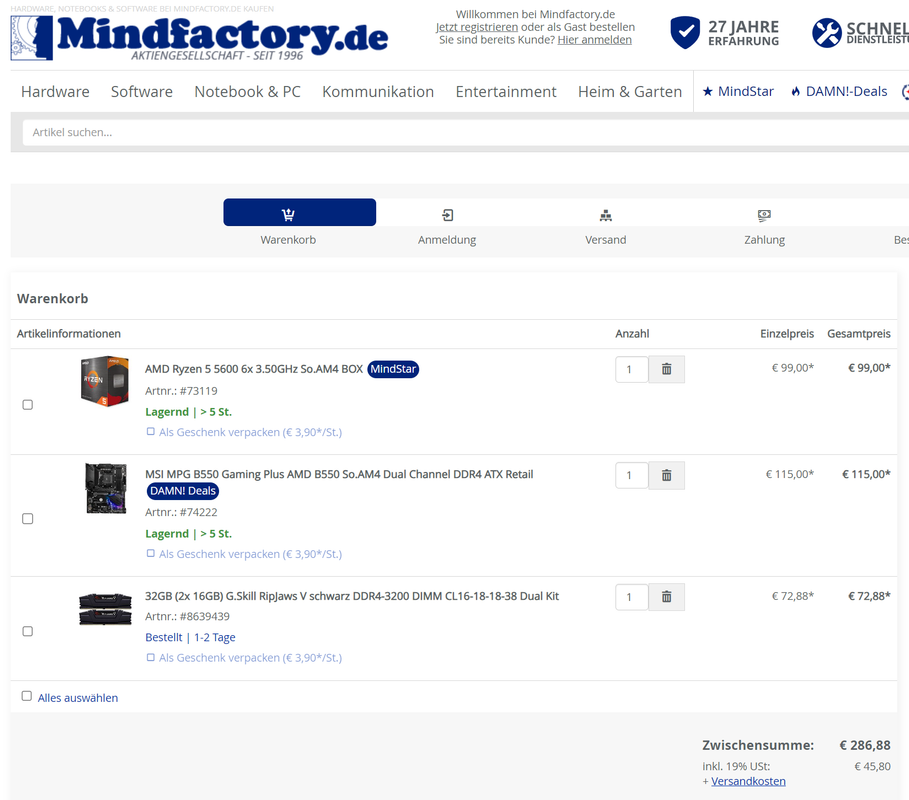The image size is (909, 800).
Task: Click the MindStar badge on the Ryzen item
Action: [393, 369]
